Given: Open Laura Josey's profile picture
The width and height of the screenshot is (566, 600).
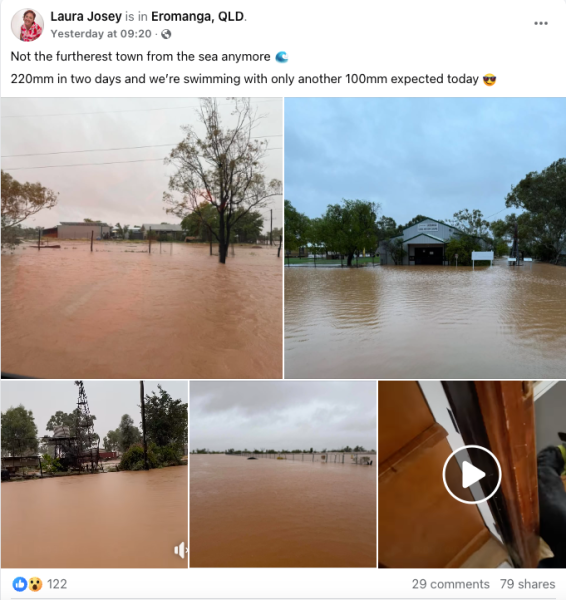Looking at the screenshot, I should pyautogui.click(x=27, y=25).
